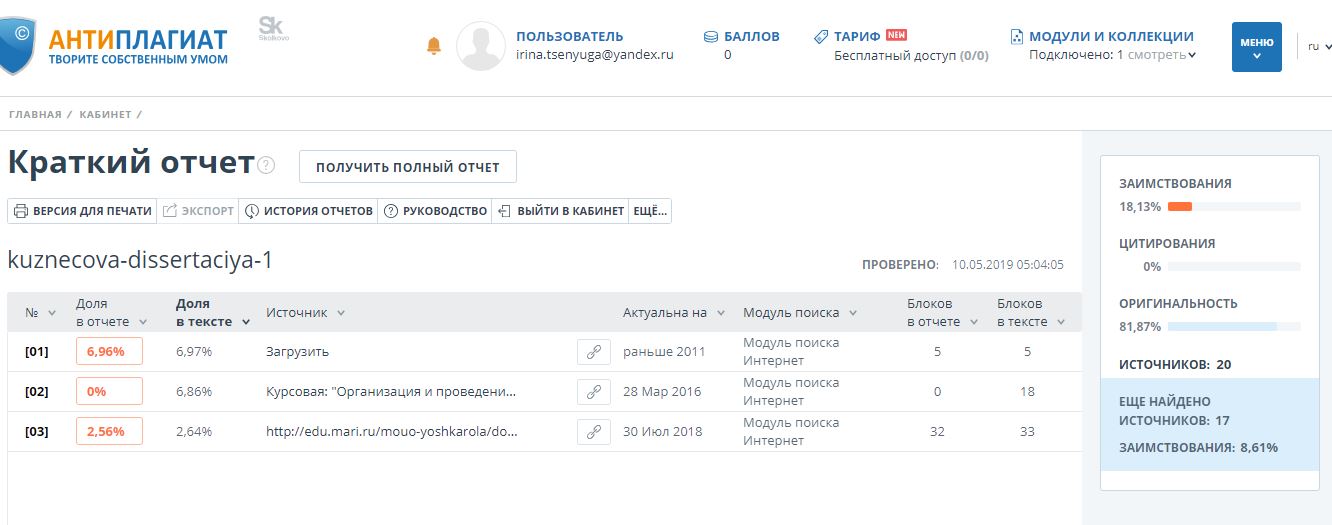Screen dimensions: 1332x525
Task: Click the orange Заимствования progress bar
Action: (x=1180, y=207)
